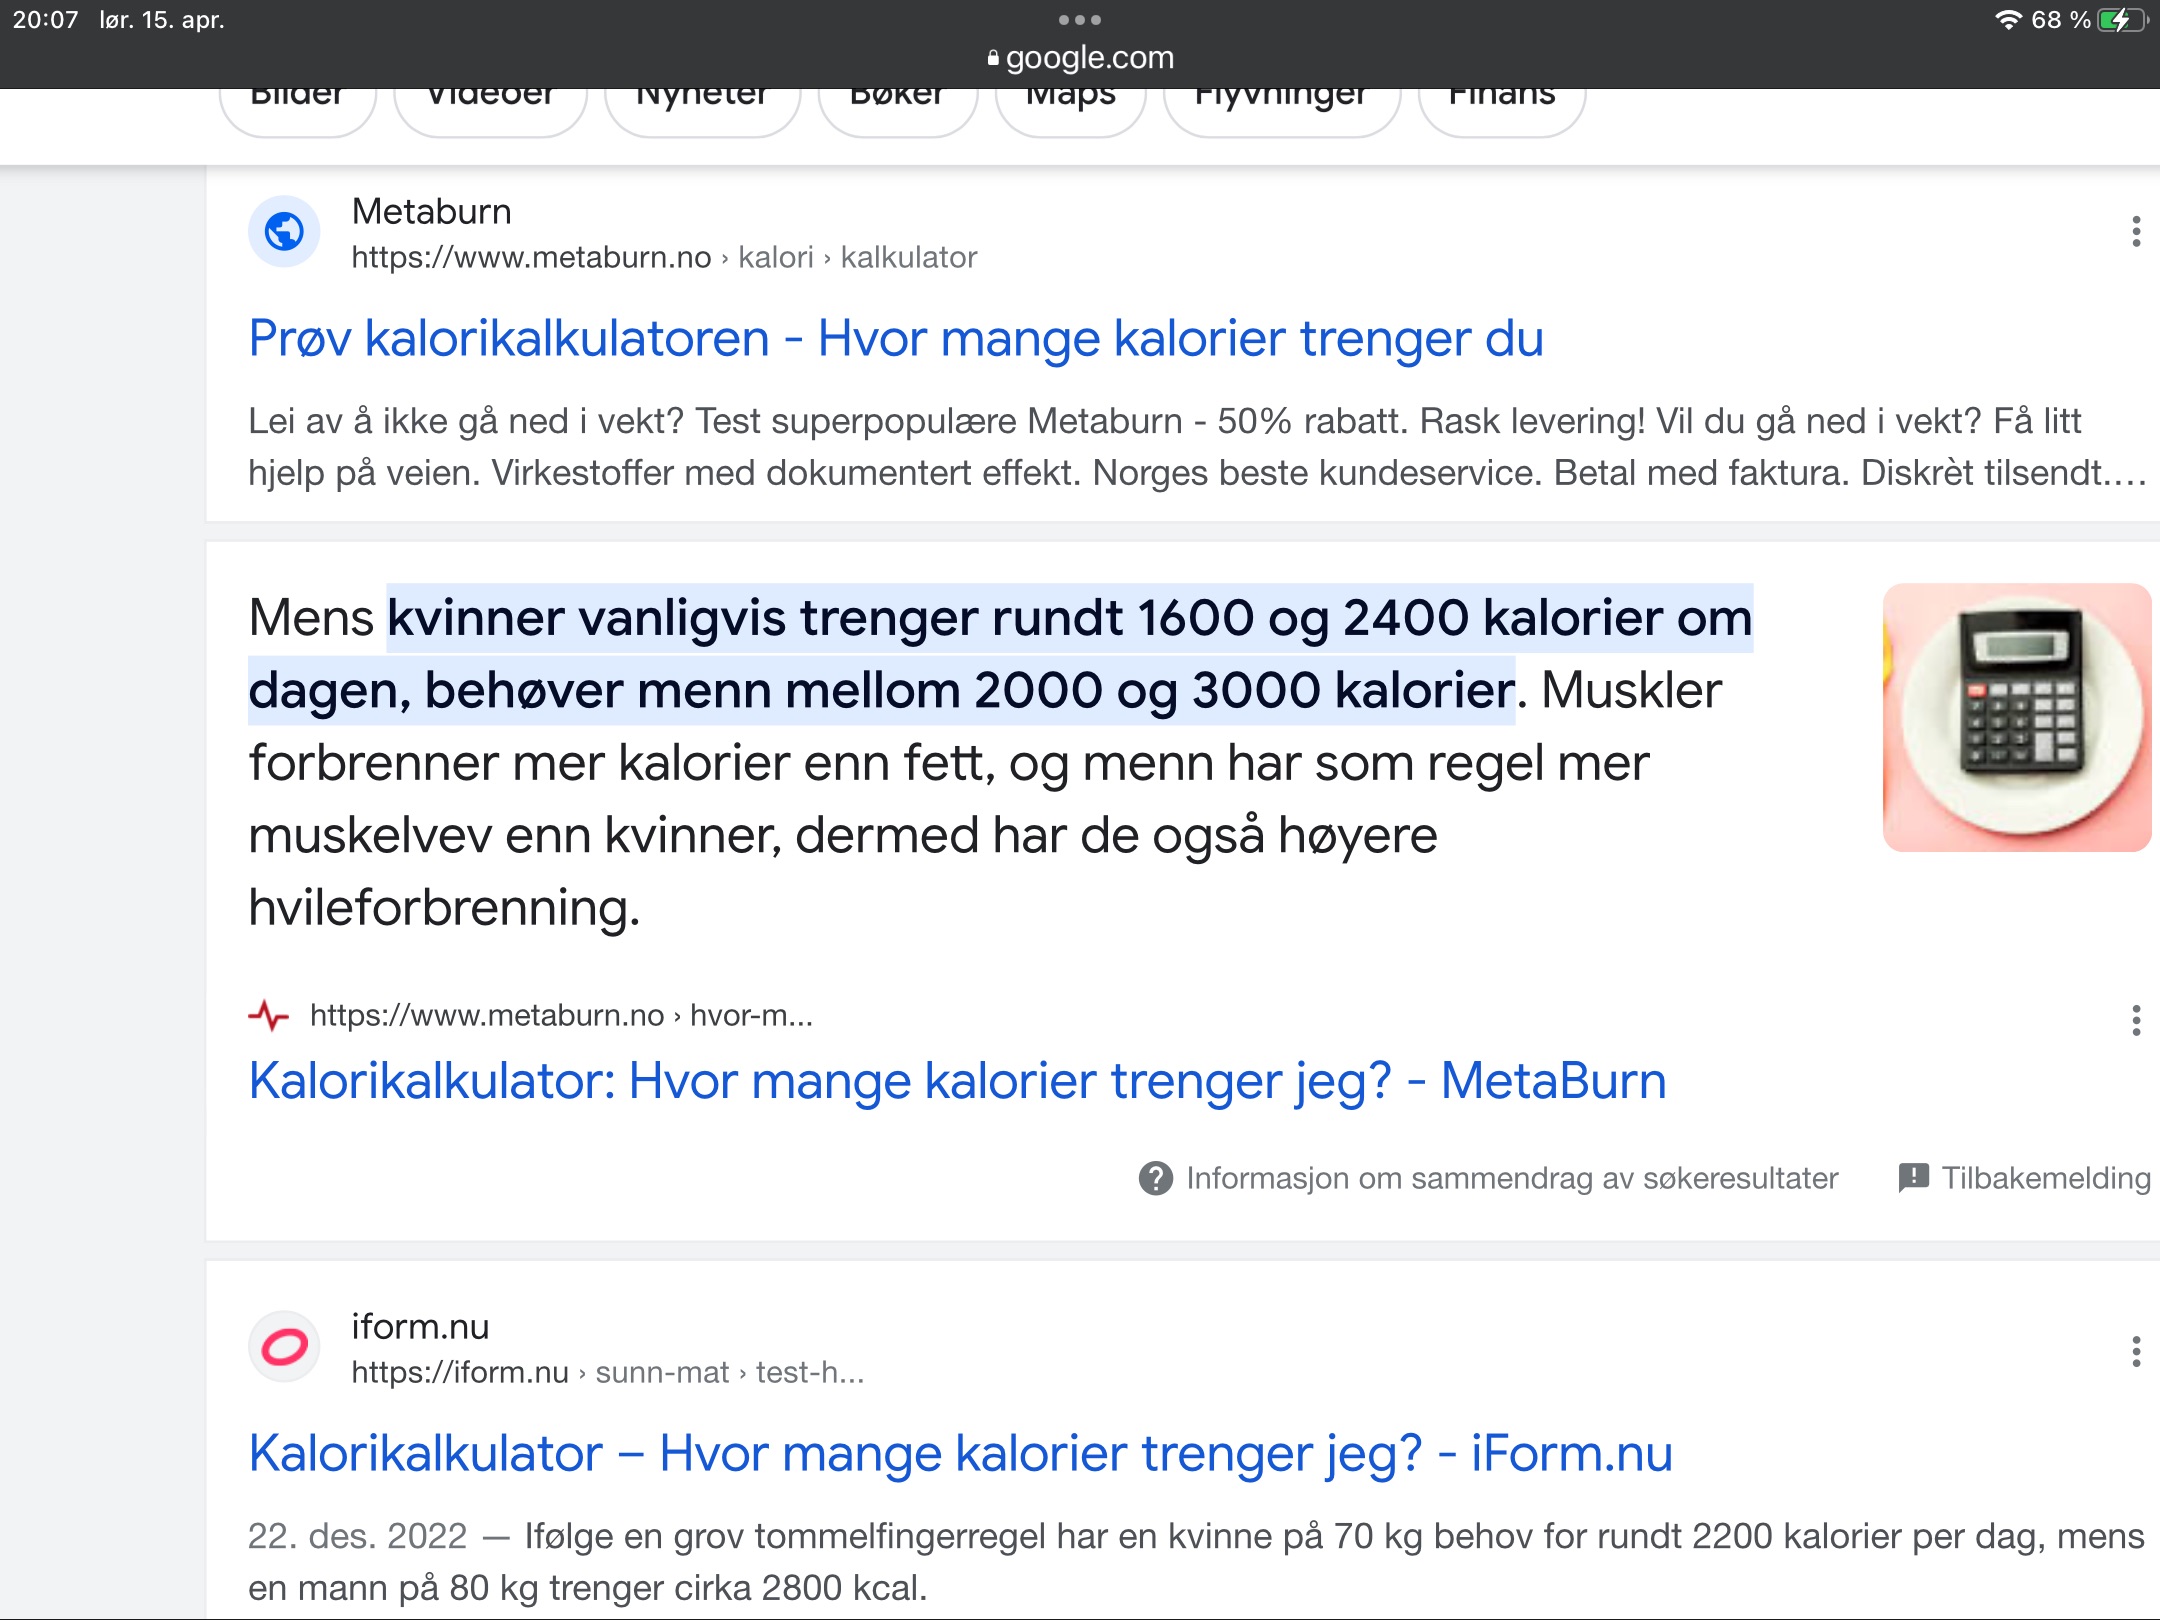This screenshot has width=2160, height=1620.
Task: Click the iform.nu site name
Action: point(420,1327)
